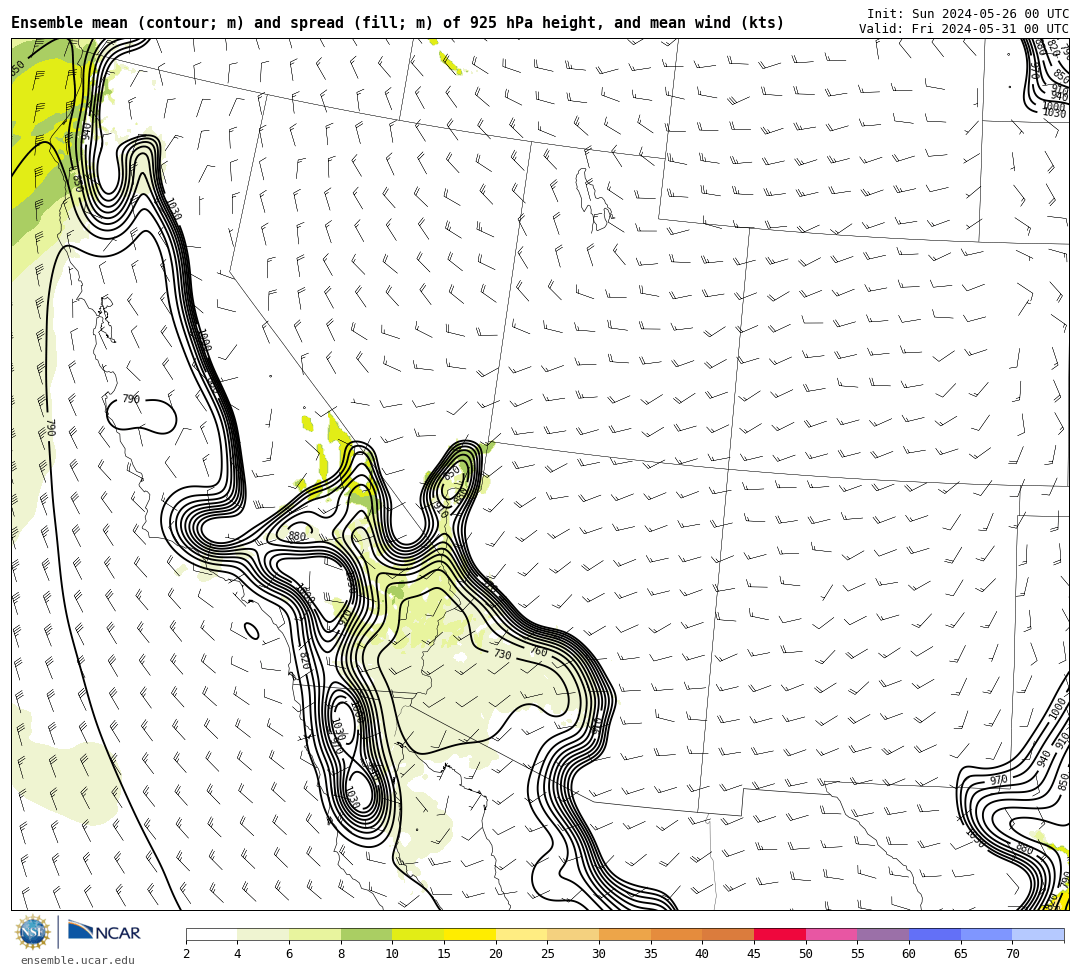Click the light orange 25–30 colorbar swatch
Viewport: 1080px width, 973px height.
point(573,934)
